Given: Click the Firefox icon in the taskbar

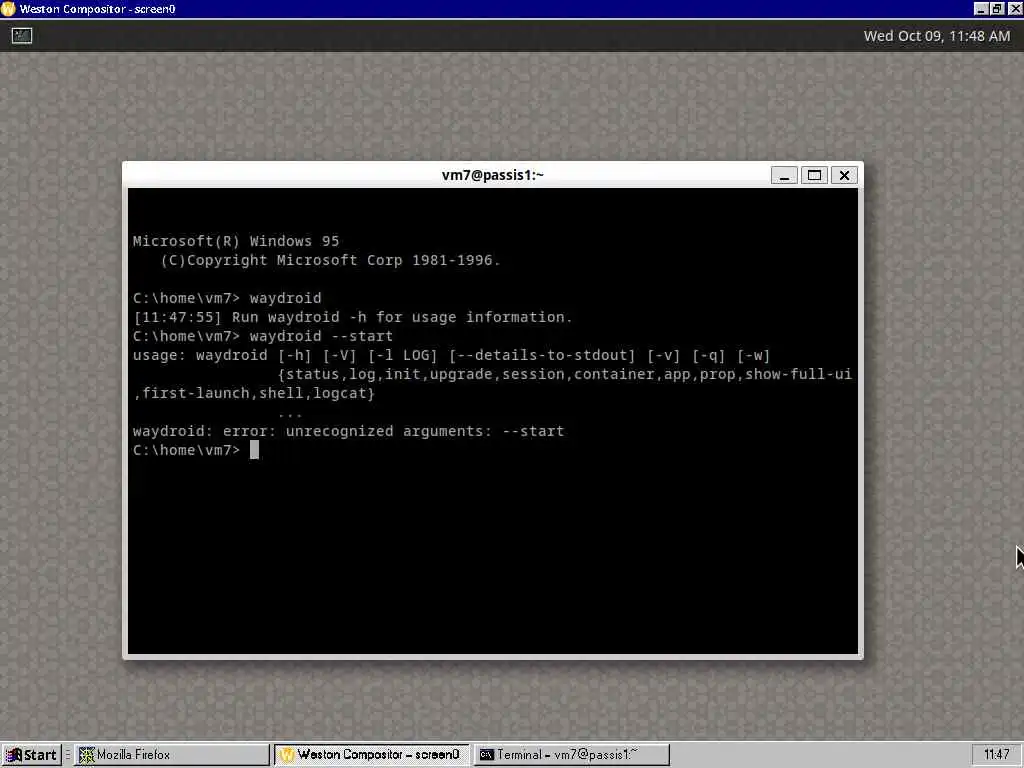Looking at the screenshot, I should [x=86, y=755].
